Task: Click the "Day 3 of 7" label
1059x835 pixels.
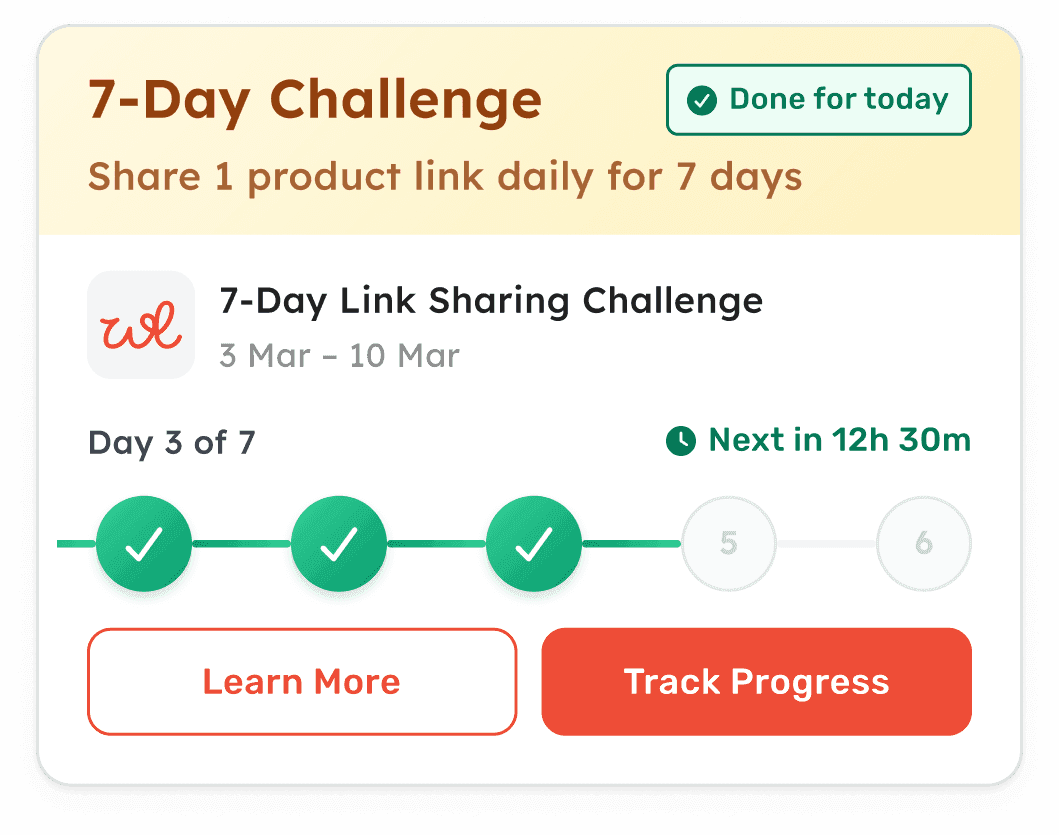Action: pos(171,442)
